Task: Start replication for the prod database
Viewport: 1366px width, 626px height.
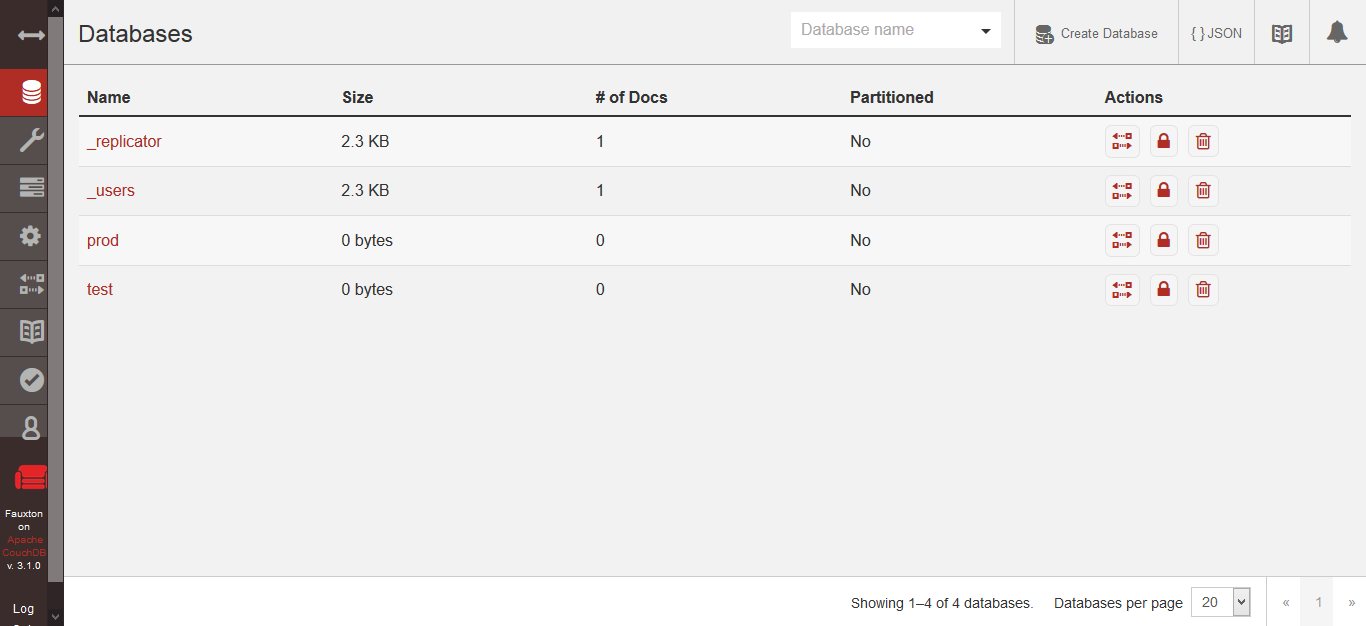Action: pyautogui.click(x=1122, y=240)
